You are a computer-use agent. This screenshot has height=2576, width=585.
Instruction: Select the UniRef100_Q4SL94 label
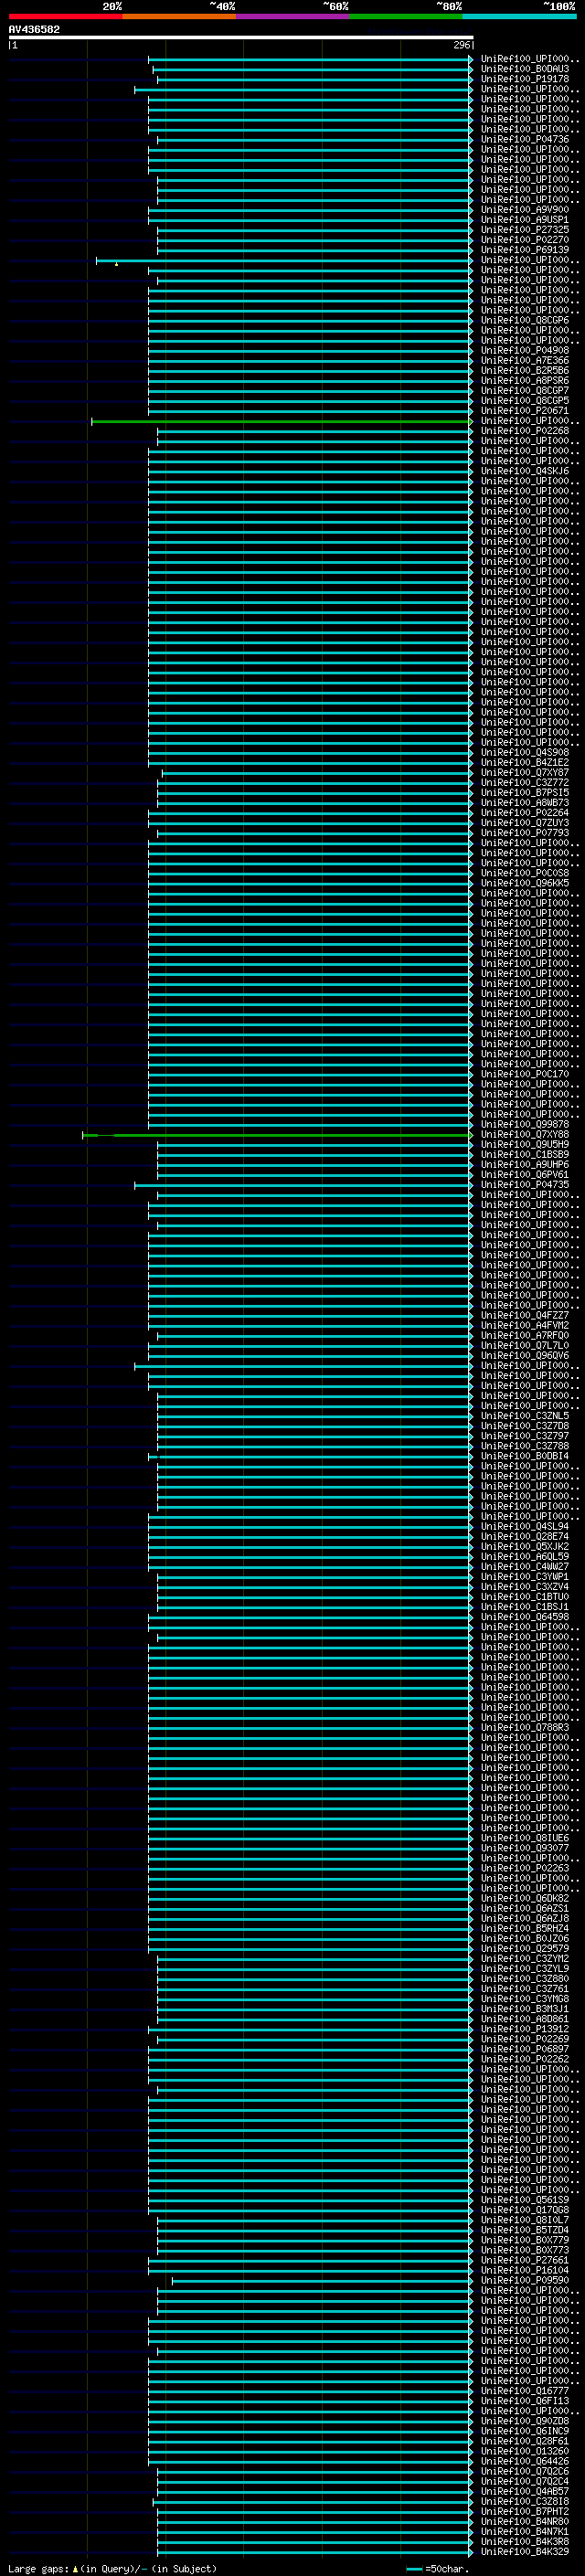coord(525,1526)
